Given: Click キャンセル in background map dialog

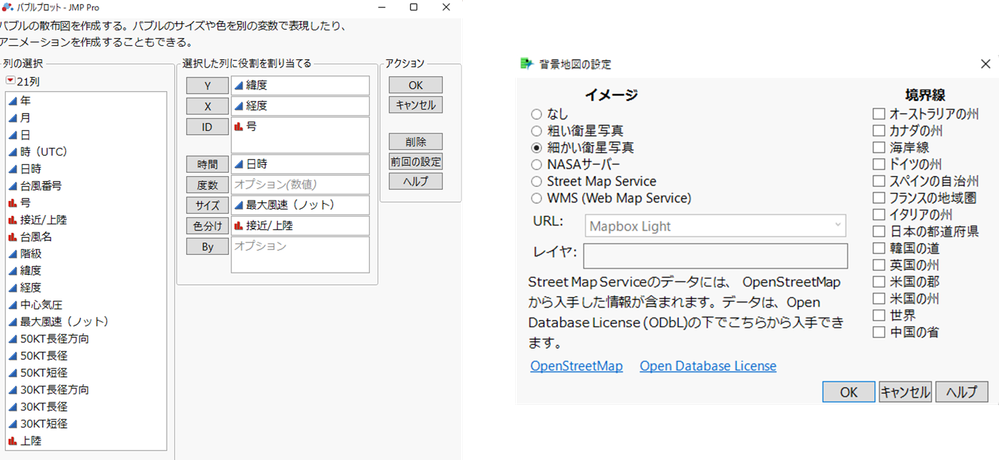Looking at the screenshot, I should (x=905, y=392).
